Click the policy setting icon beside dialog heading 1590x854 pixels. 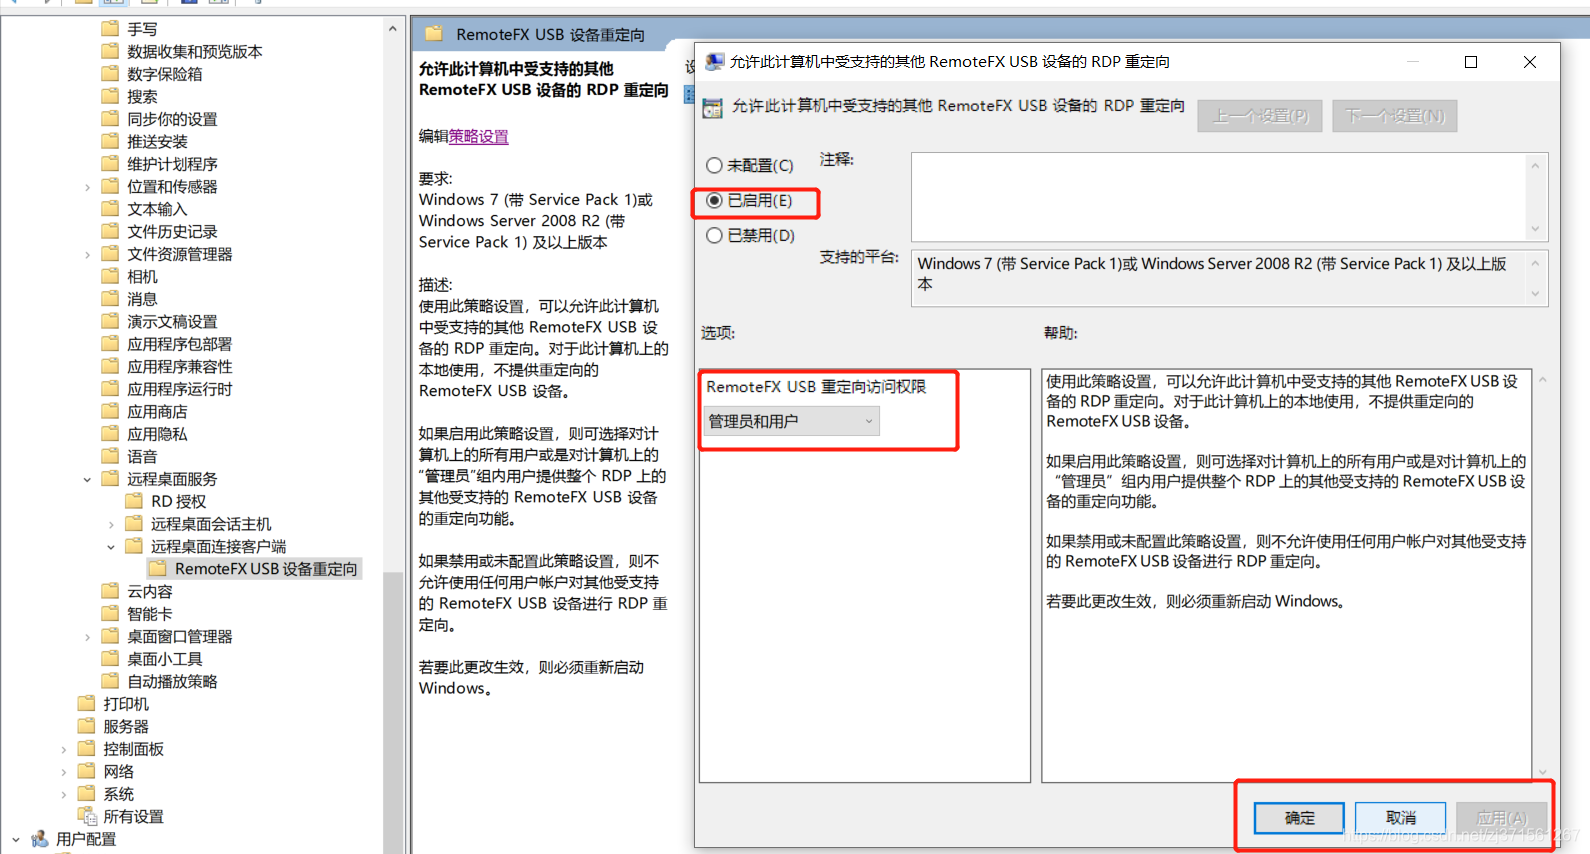tap(712, 107)
